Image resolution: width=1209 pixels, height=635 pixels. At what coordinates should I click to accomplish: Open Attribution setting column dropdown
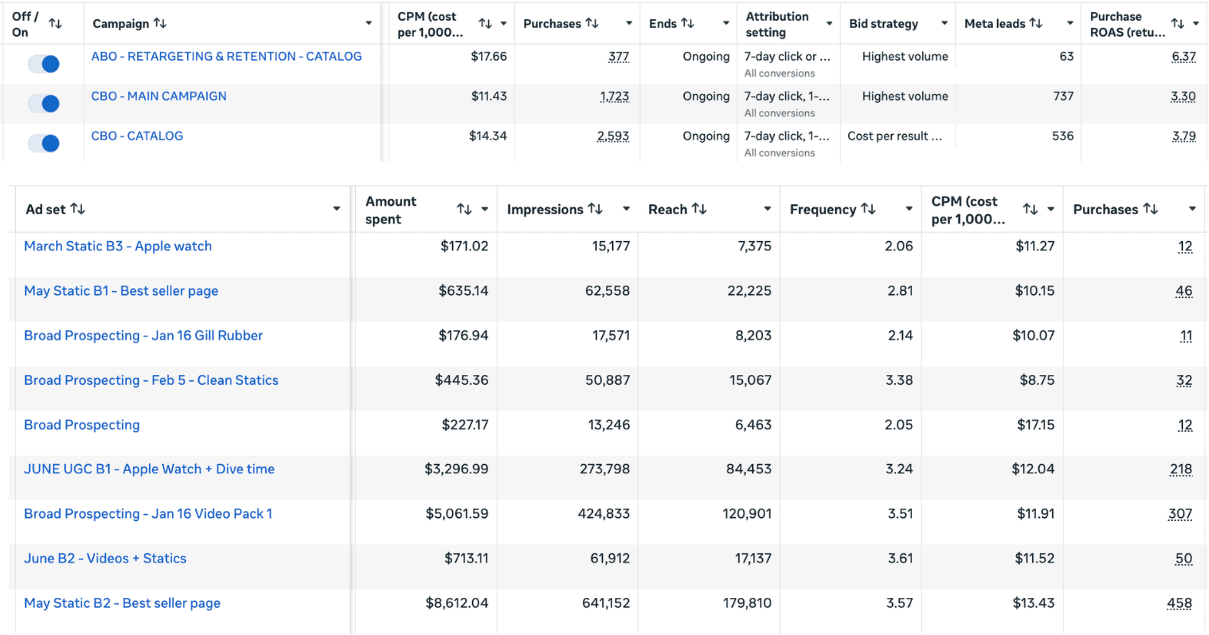pyautogui.click(x=829, y=24)
